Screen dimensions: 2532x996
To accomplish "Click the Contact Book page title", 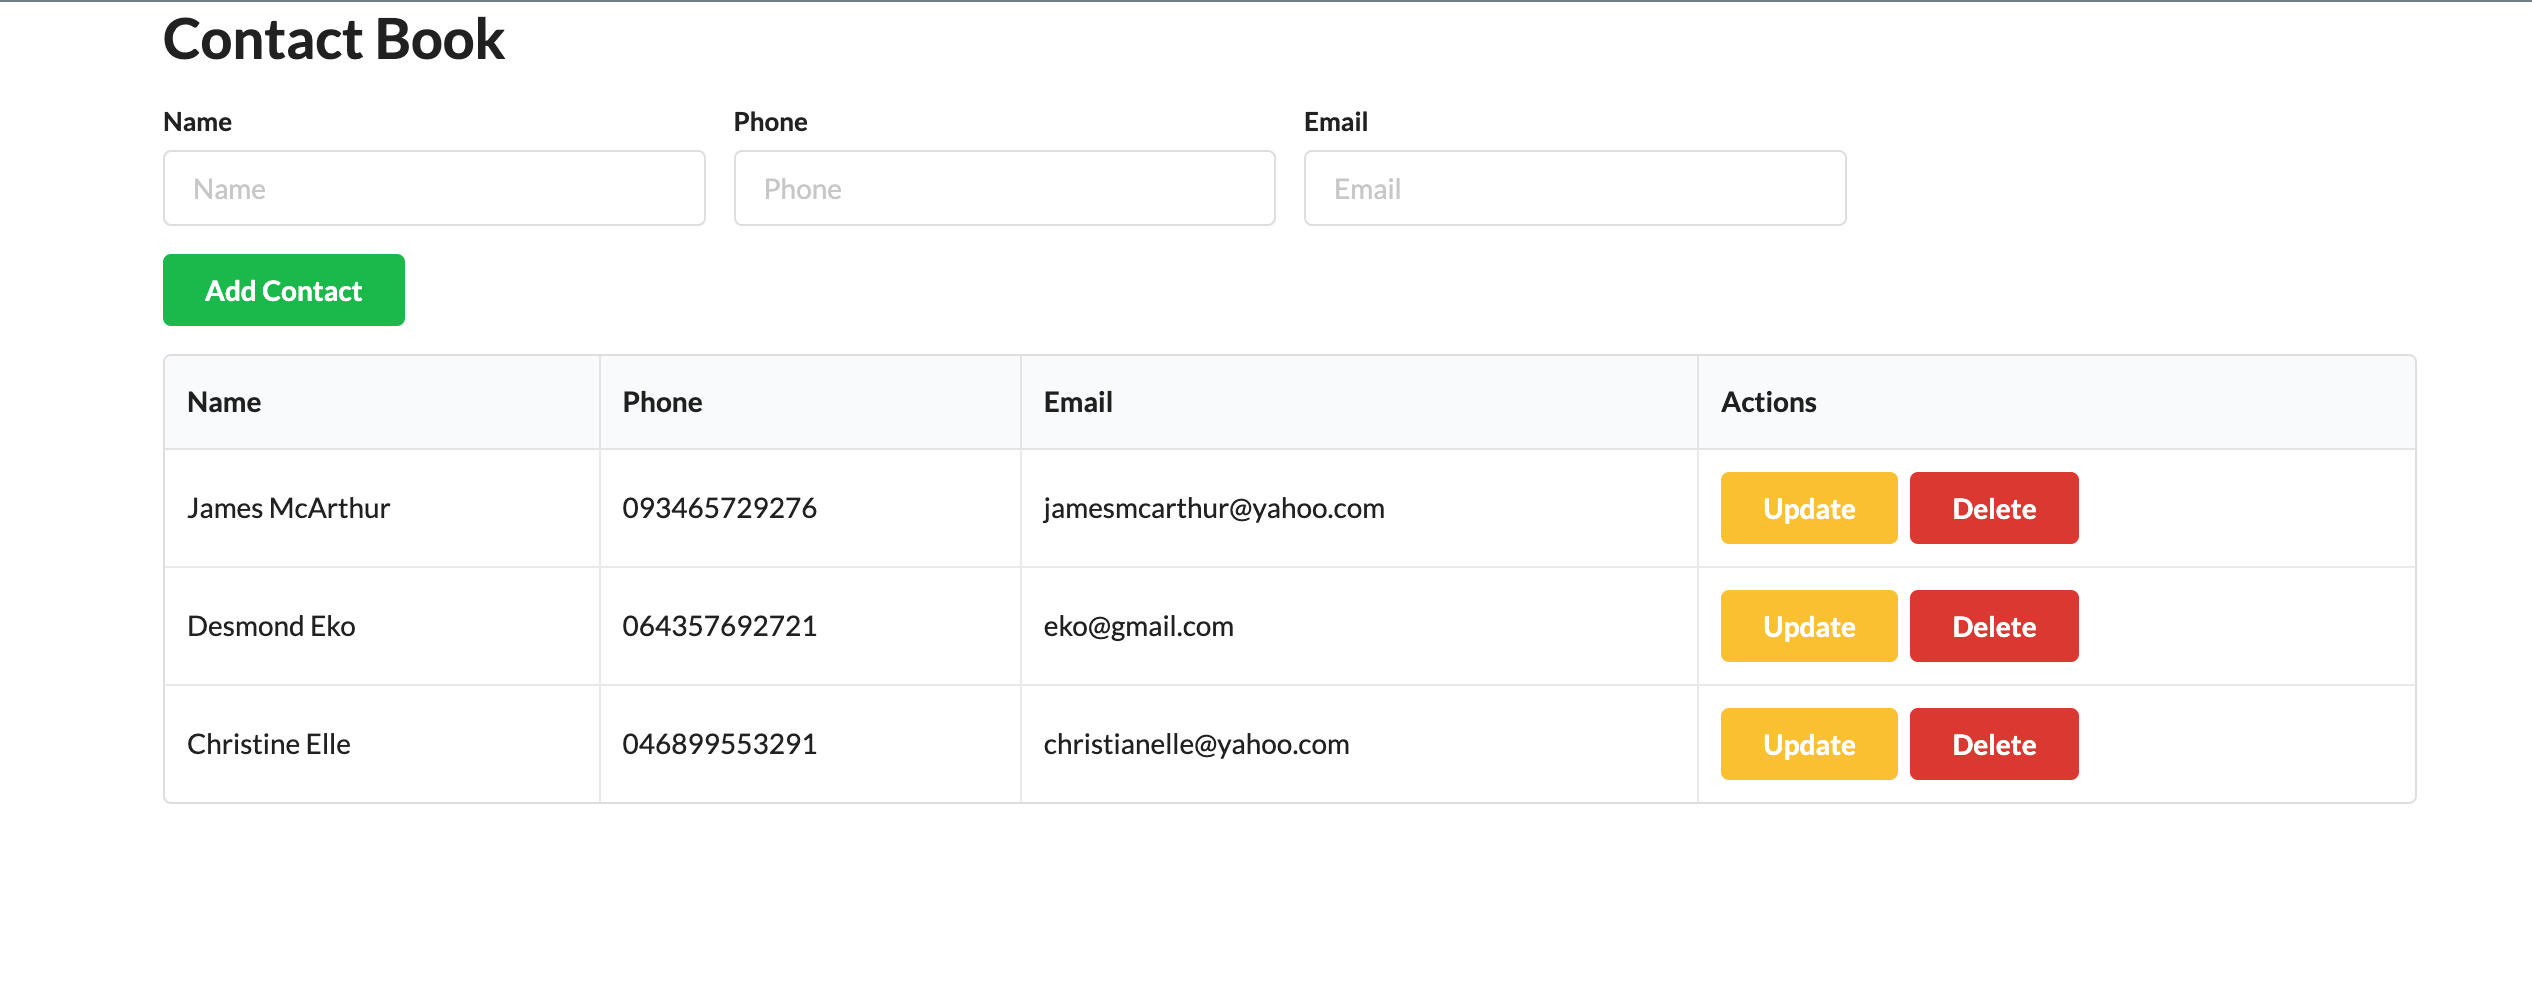I will (333, 38).
